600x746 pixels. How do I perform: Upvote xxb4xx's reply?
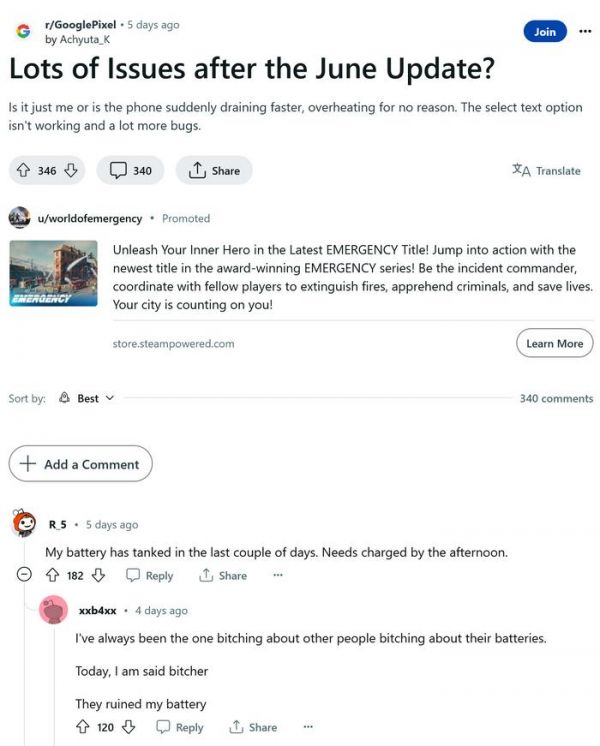point(83,727)
